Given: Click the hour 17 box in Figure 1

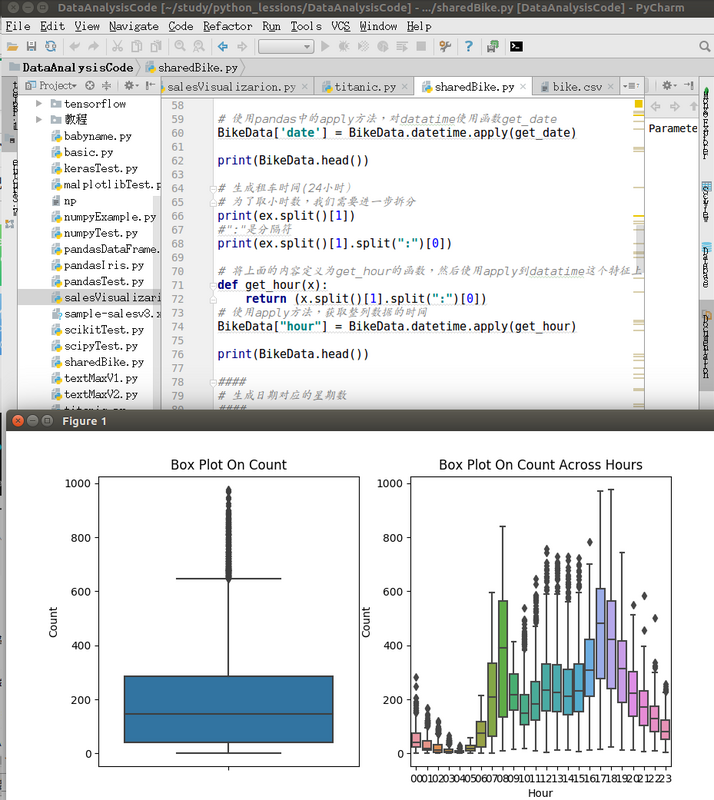Looking at the screenshot, I should [x=601, y=634].
